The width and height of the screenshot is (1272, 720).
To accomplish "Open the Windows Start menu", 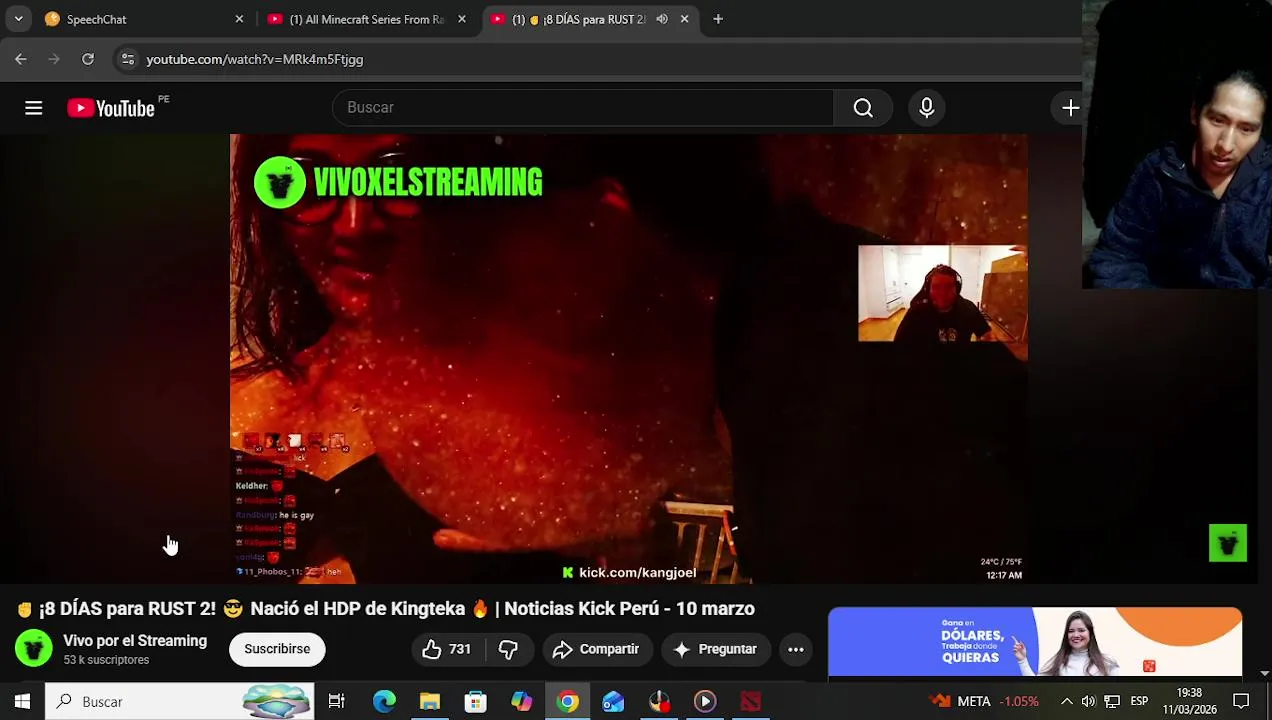I will (22, 701).
